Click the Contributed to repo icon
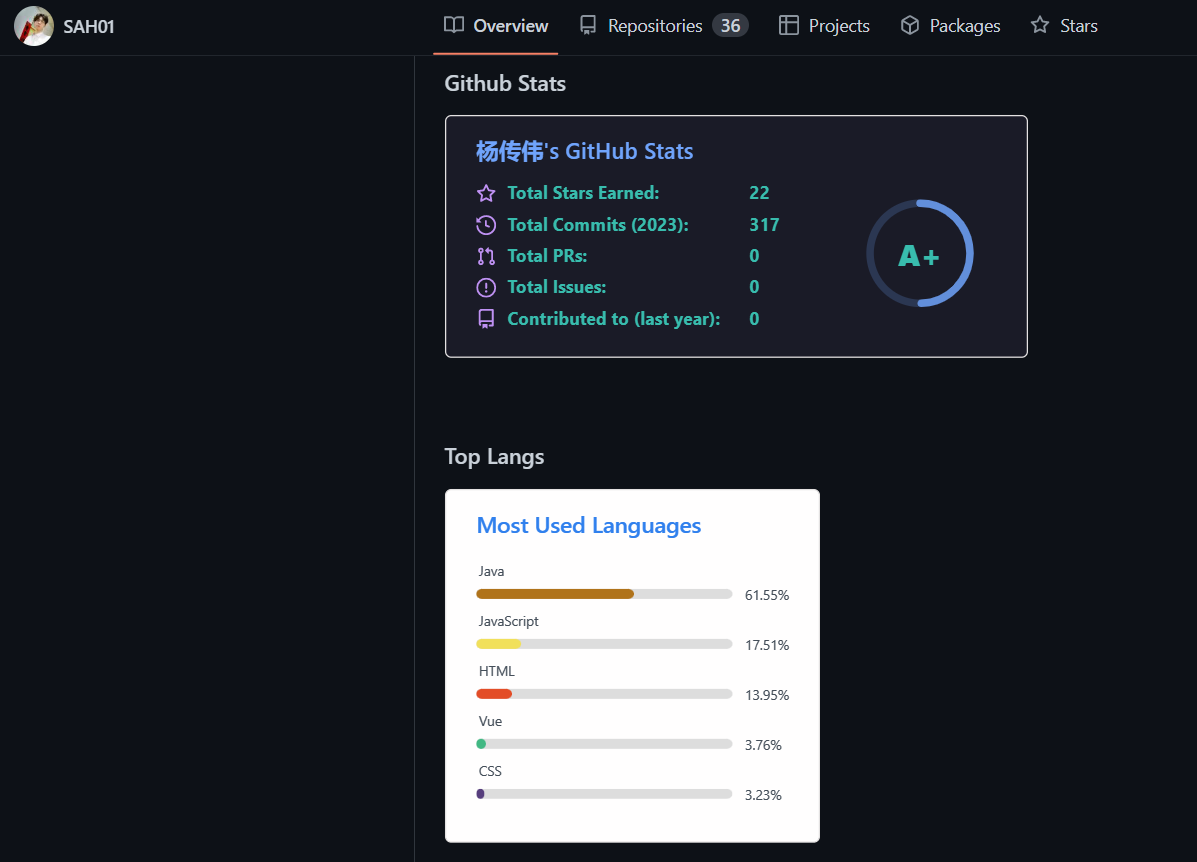Viewport: 1197px width, 862px height. click(486, 319)
